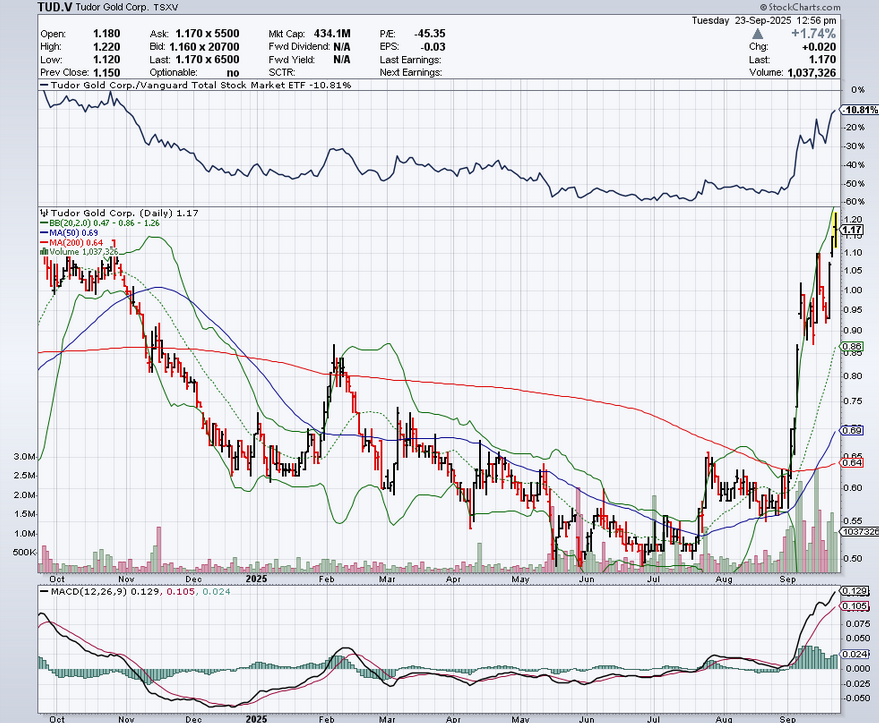Click the 1.17 last-price axis label
The image size is (879, 723).
coord(852,230)
